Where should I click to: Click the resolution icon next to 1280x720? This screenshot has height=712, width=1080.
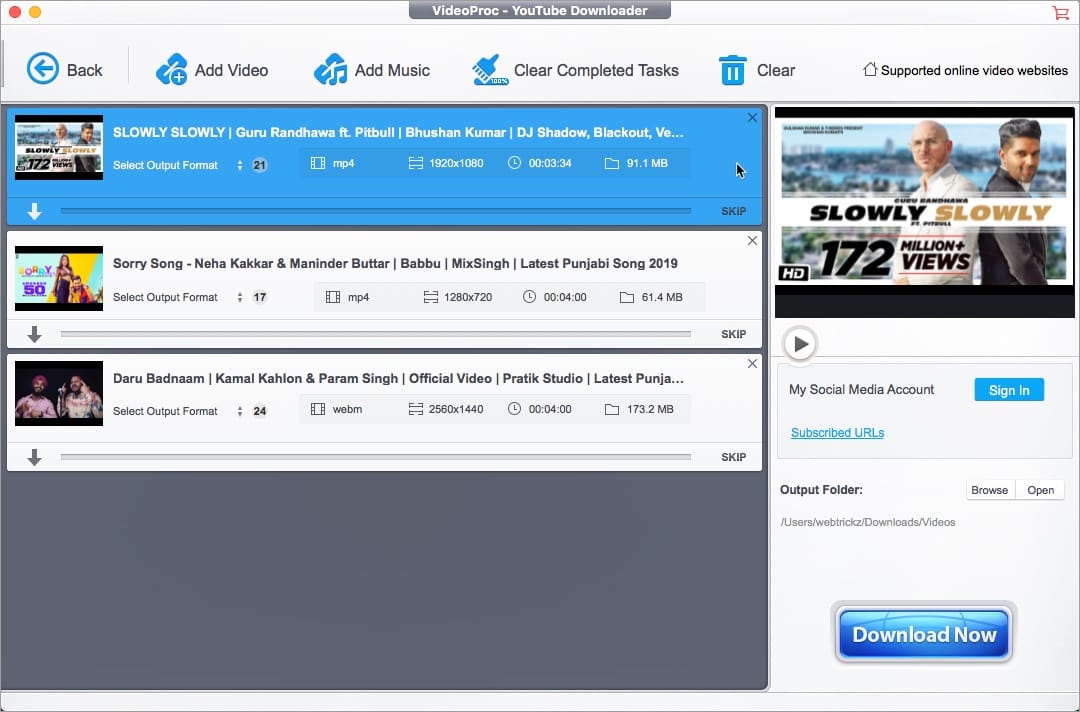click(430, 297)
